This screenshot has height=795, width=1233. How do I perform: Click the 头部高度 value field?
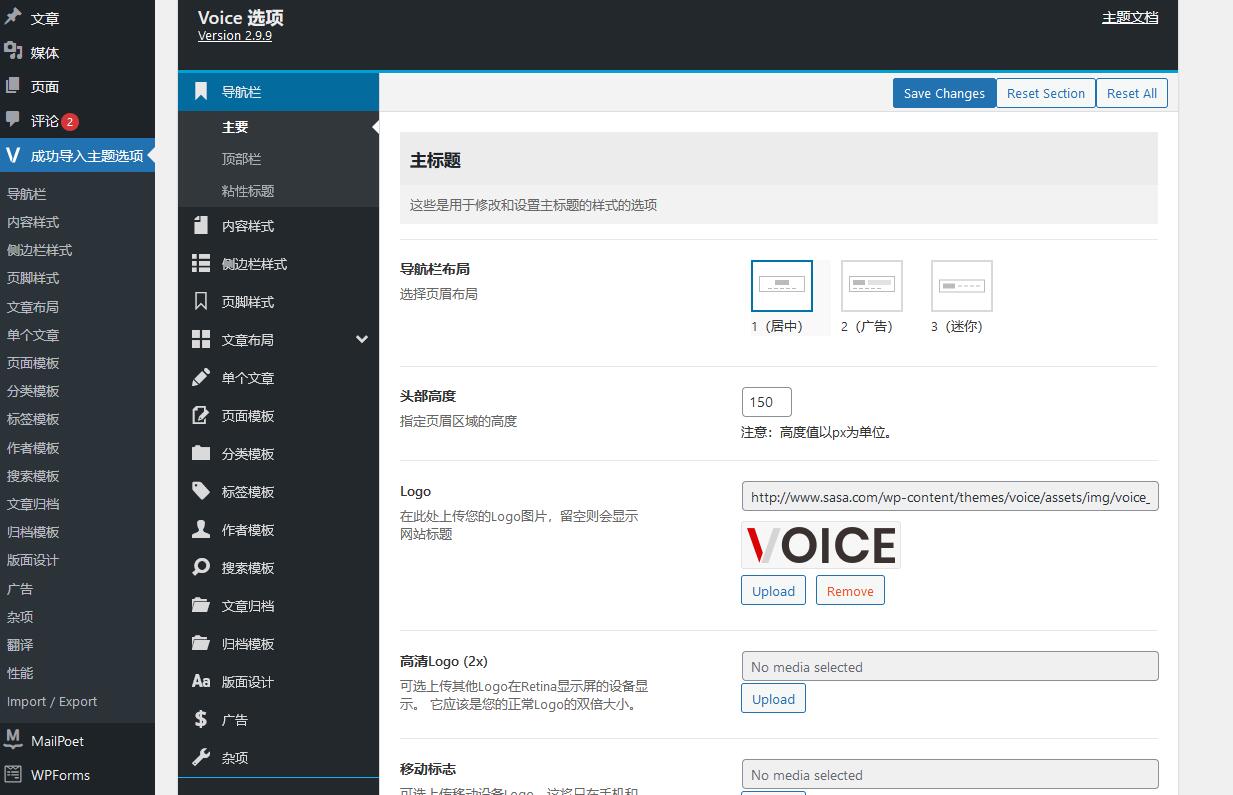click(x=766, y=402)
